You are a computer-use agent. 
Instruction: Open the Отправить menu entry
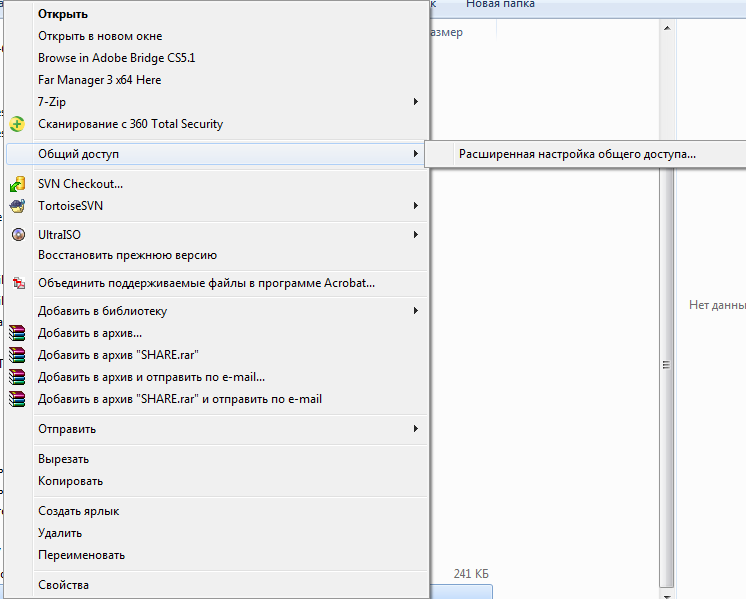pos(216,429)
